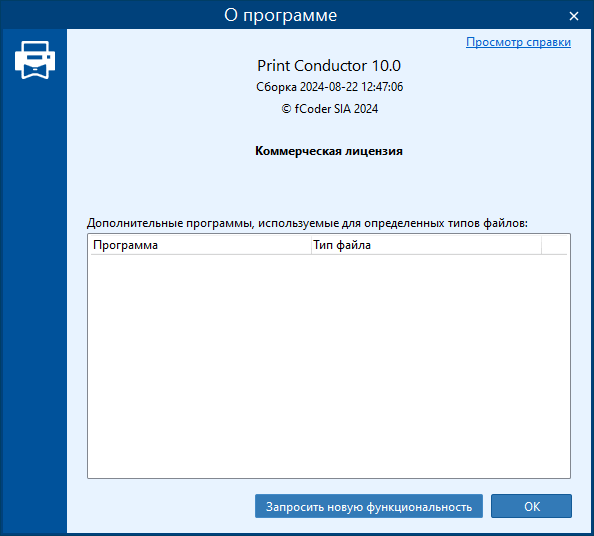Sort by the "Программа" column header
The width and height of the screenshot is (594, 536).
tap(201, 245)
